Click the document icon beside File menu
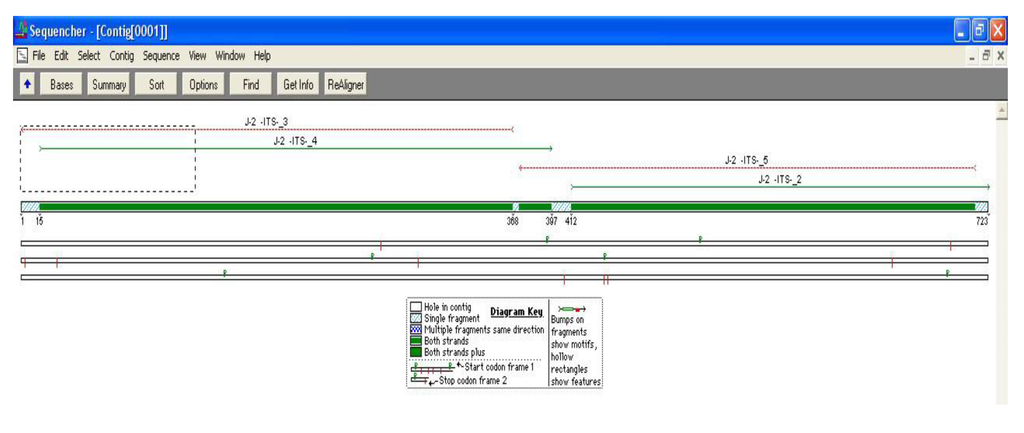1024x433 pixels. (22, 56)
